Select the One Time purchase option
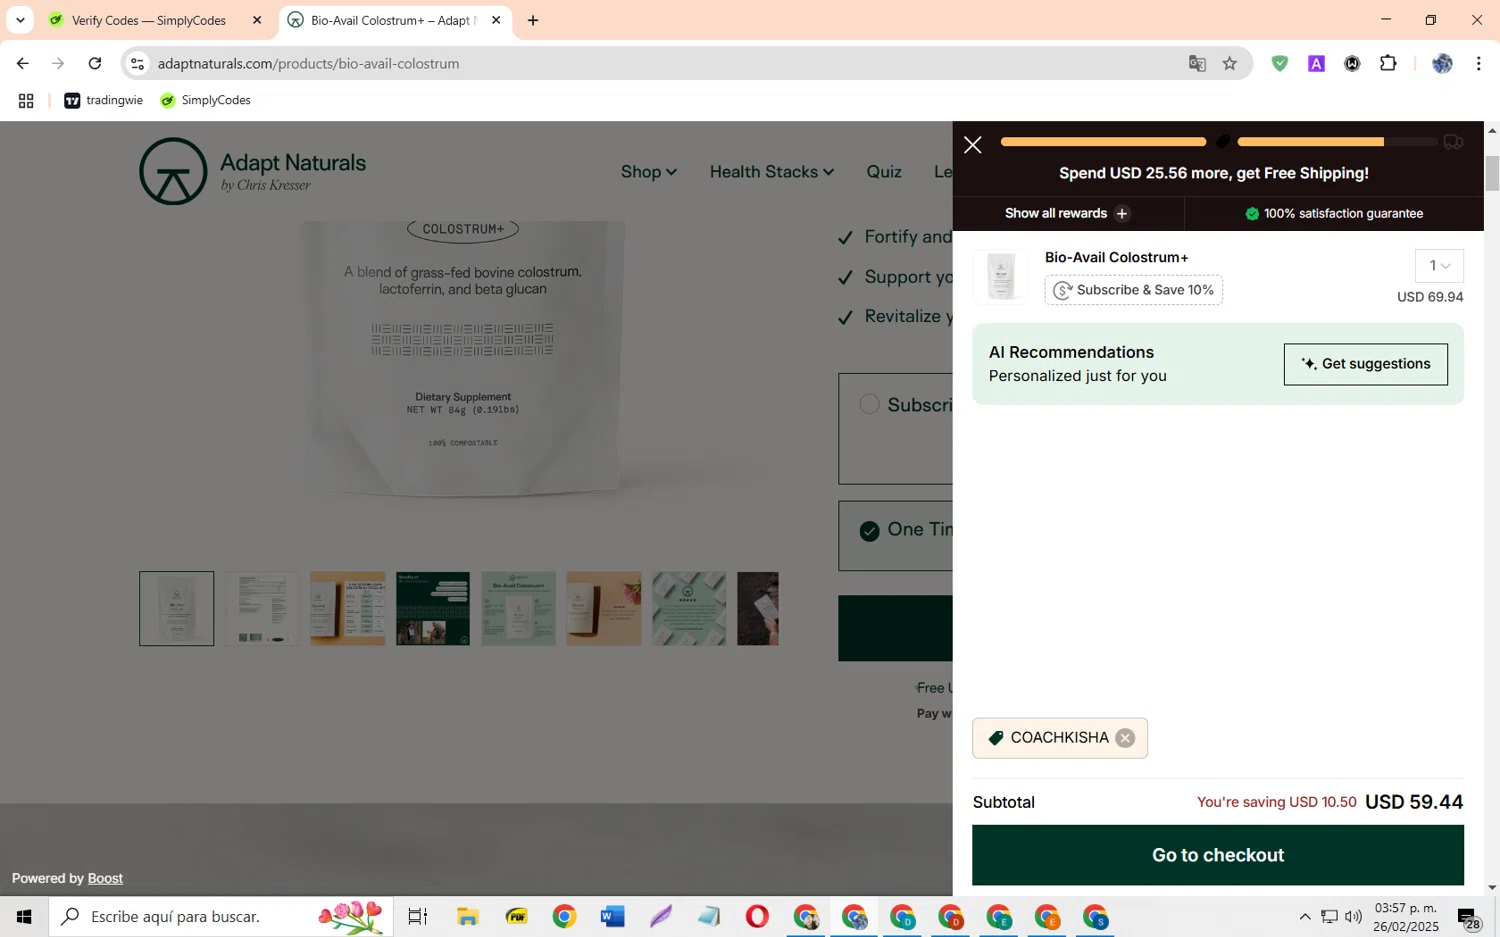The height and width of the screenshot is (937, 1500). 869,530
